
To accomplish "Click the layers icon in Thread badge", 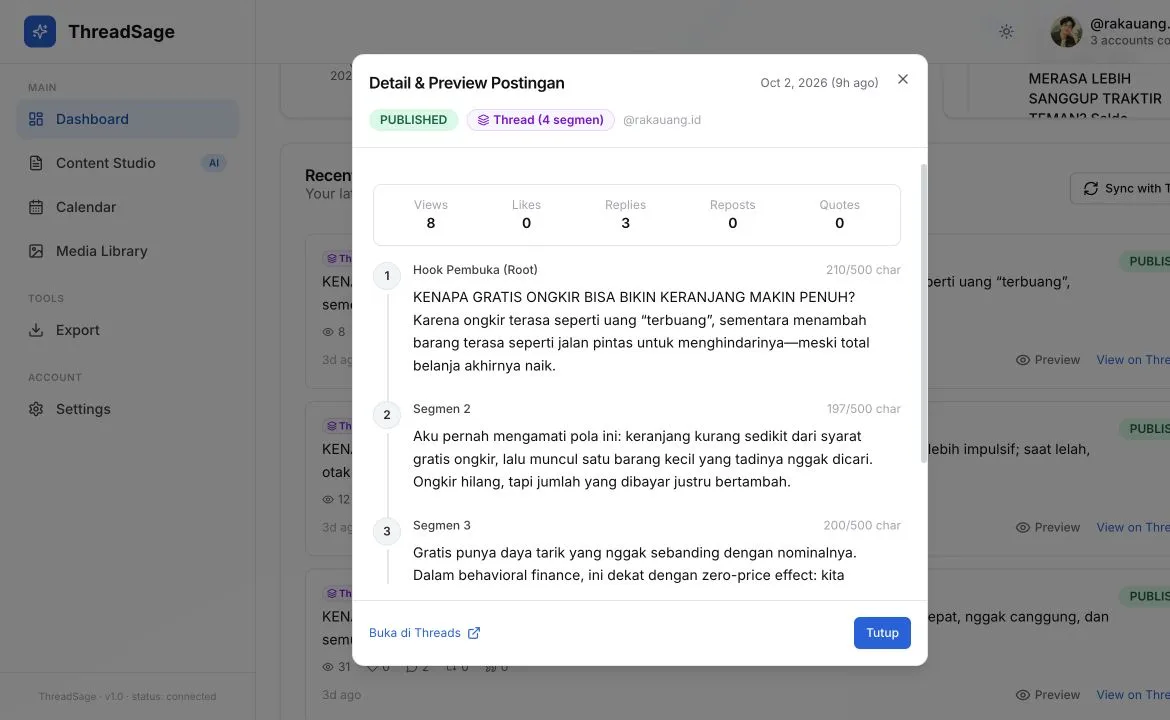I will click(483, 120).
